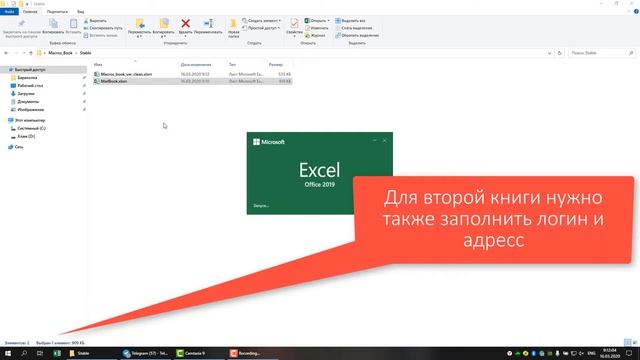The image size is (640, 360).
Task: Click Вставить ярлык in the ribbon
Action: [x=100, y=36]
